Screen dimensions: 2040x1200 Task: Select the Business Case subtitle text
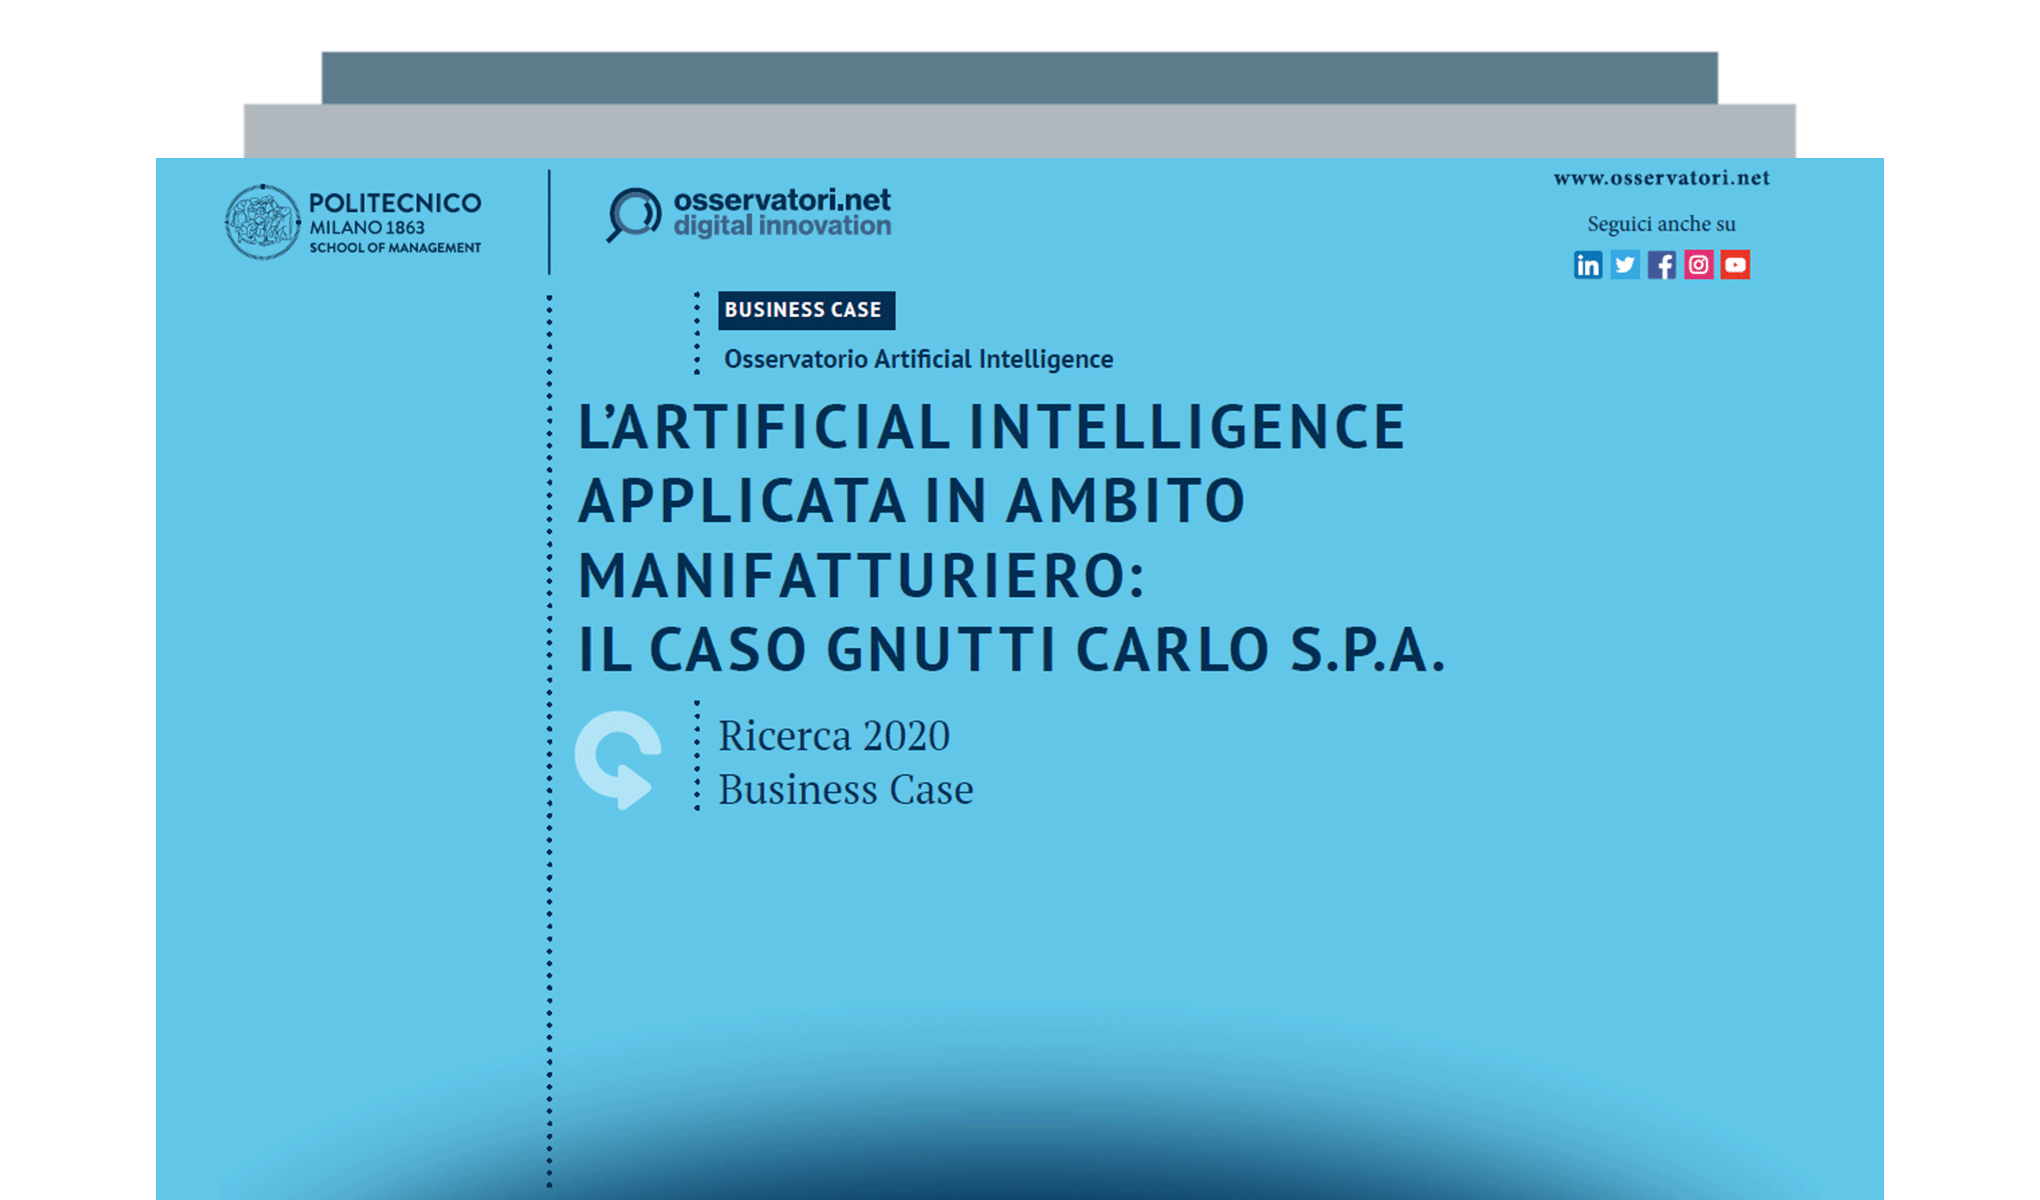point(845,789)
